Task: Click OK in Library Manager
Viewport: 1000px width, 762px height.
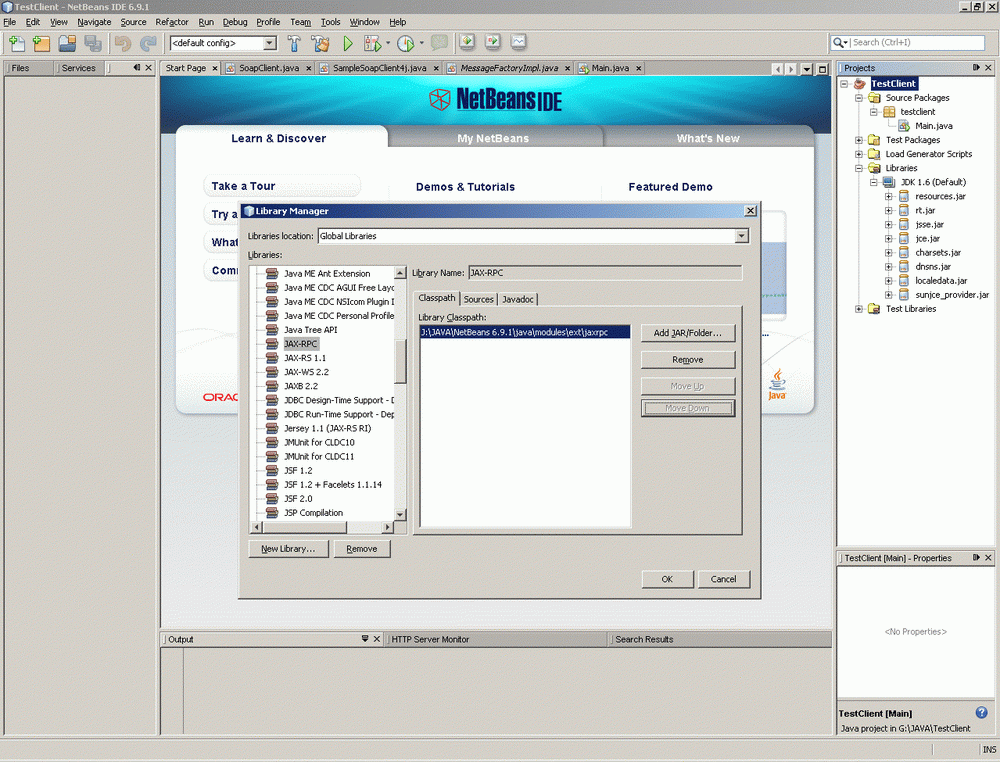Action: 667,579
